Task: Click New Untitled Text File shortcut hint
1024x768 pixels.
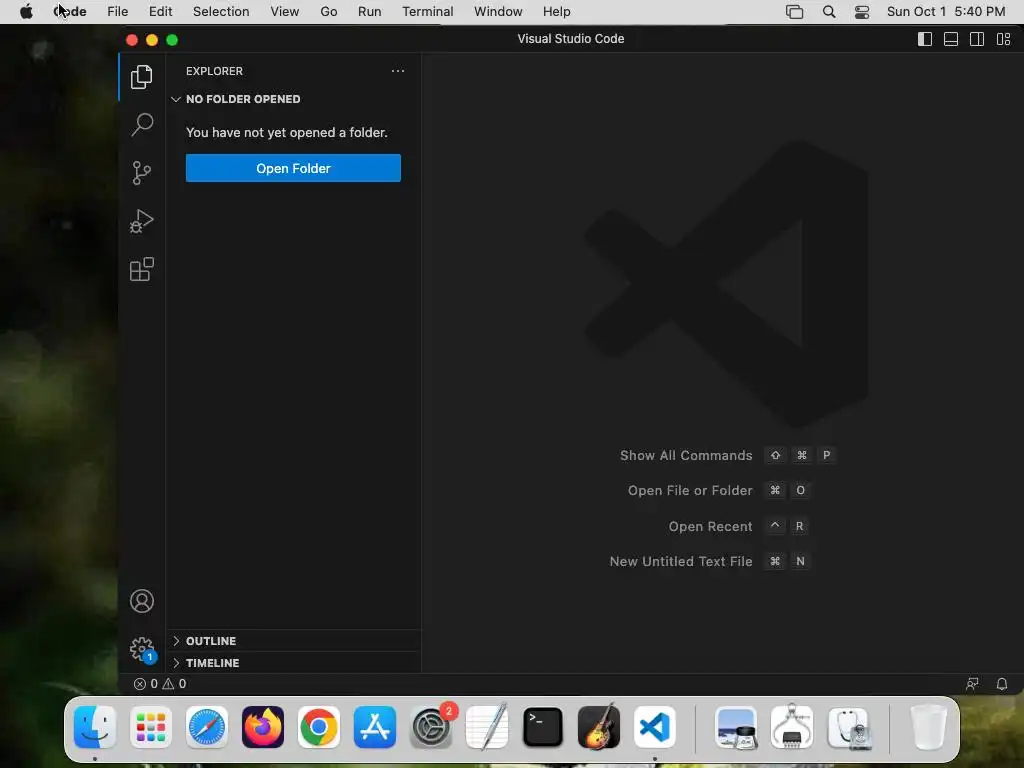Action: click(709, 562)
